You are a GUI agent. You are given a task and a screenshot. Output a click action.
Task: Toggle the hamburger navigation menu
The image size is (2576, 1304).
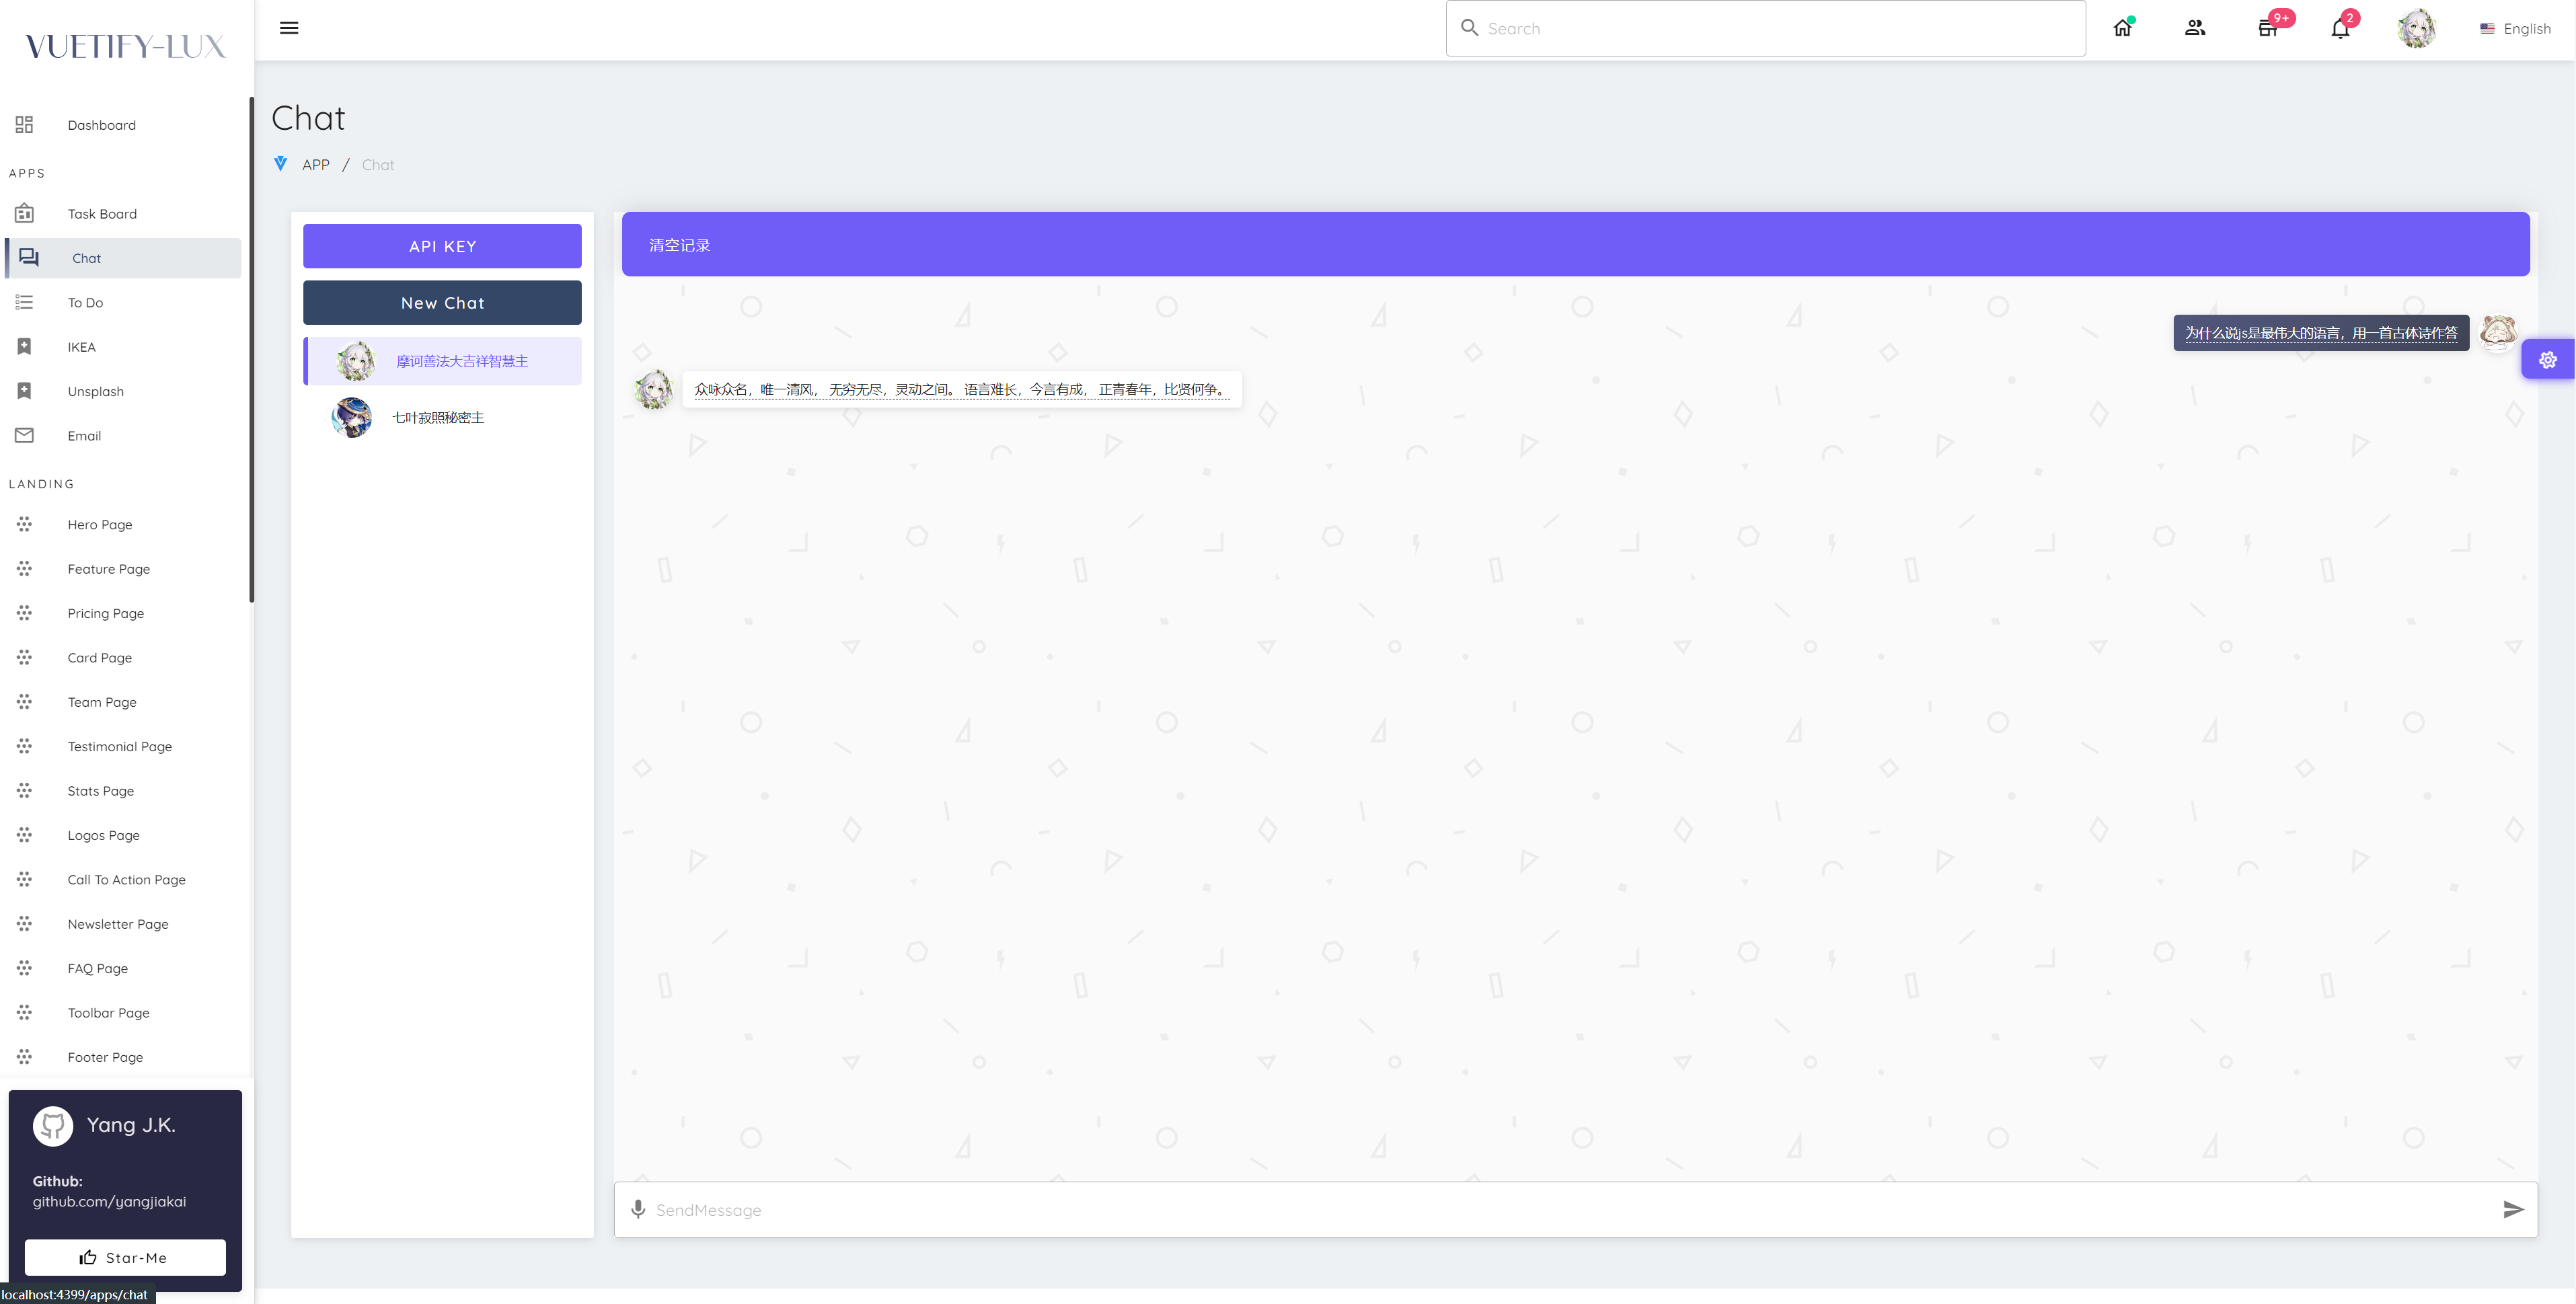[289, 28]
